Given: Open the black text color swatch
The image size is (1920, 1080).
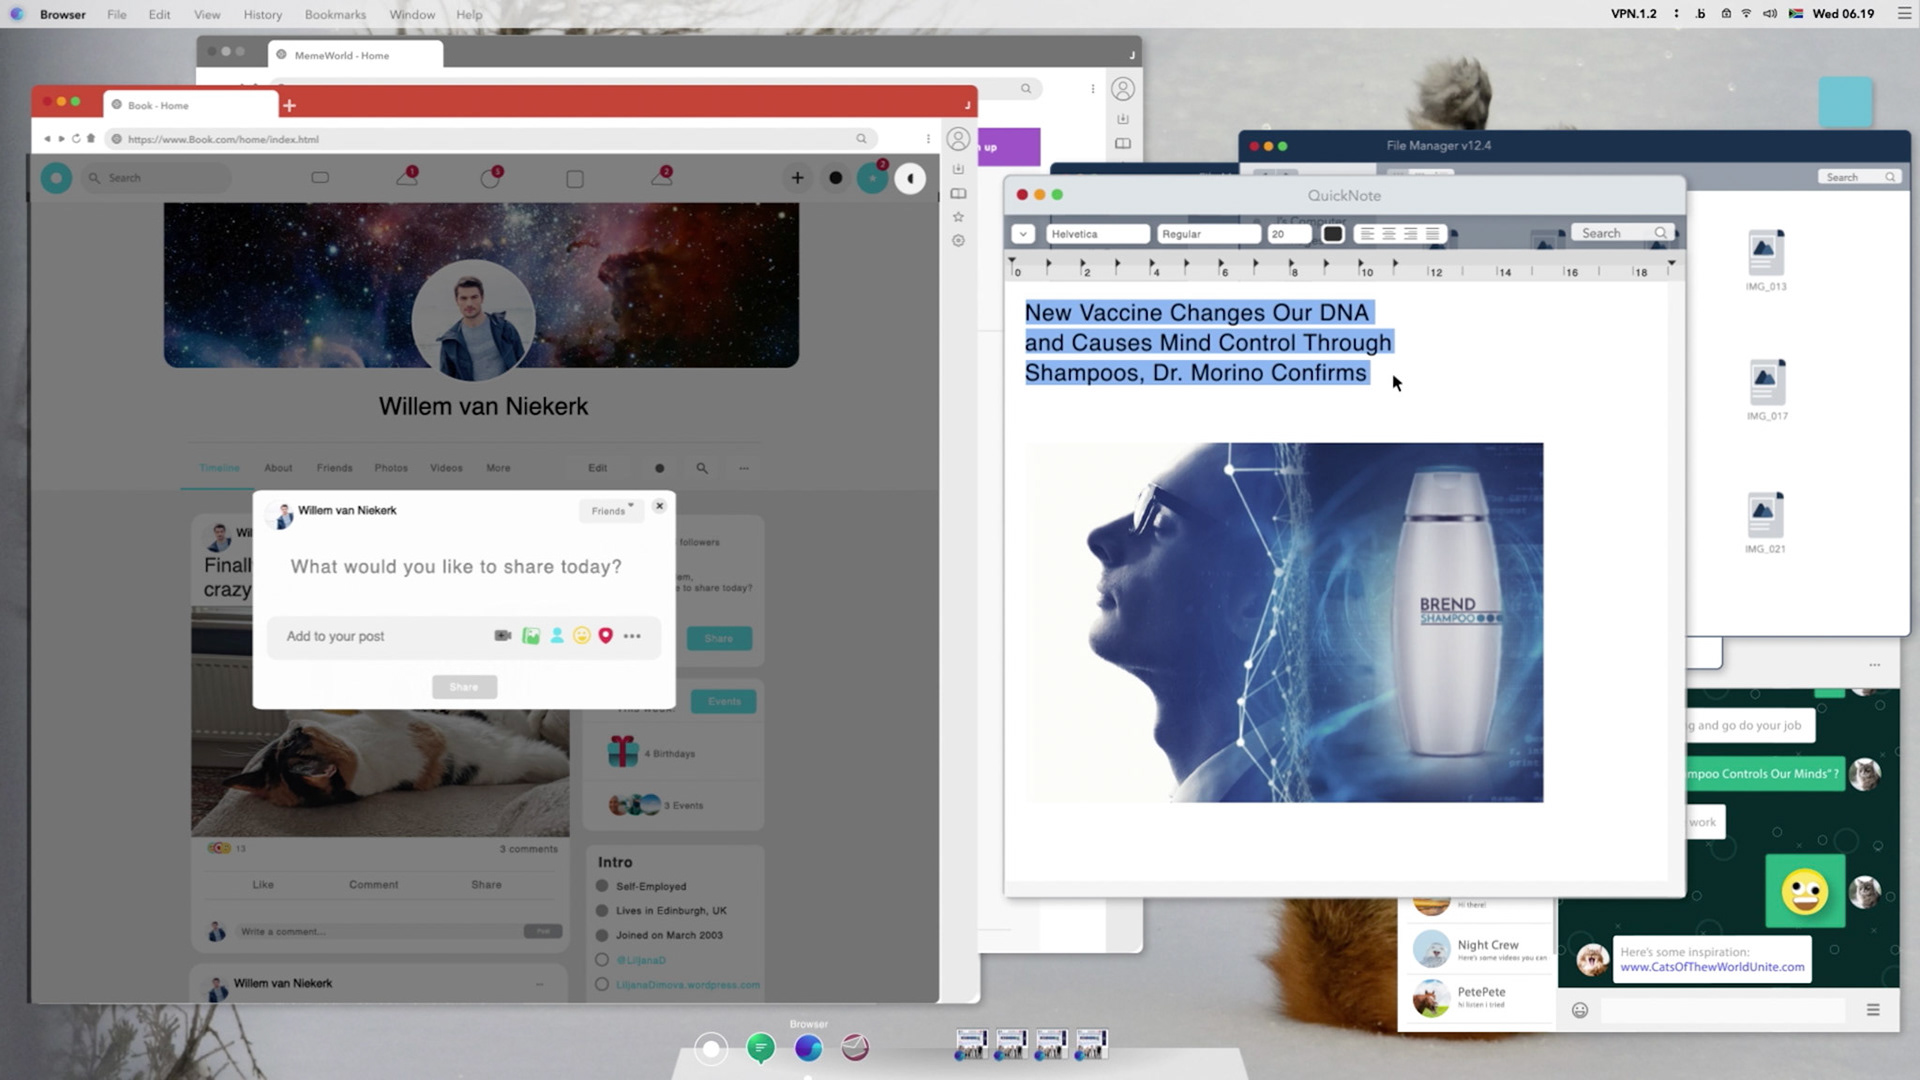Looking at the screenshot, I should point(1332,234).
